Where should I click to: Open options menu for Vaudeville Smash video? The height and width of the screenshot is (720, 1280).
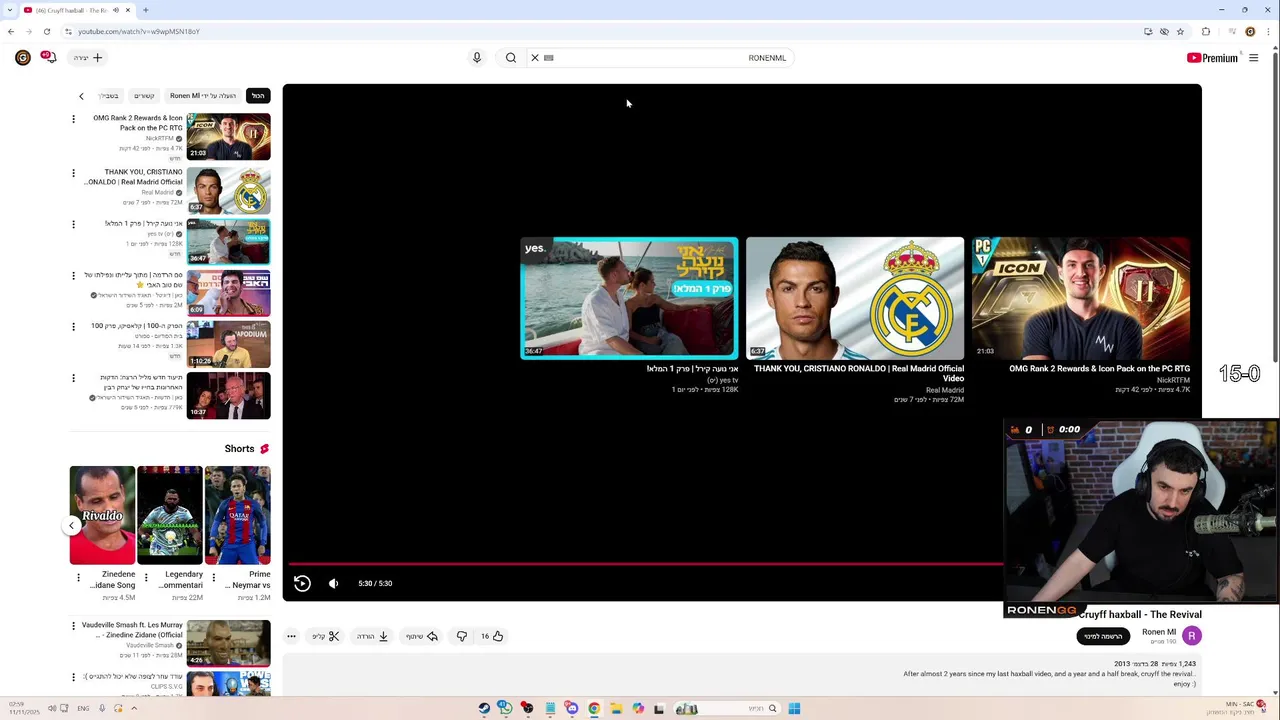pos(73,626)
